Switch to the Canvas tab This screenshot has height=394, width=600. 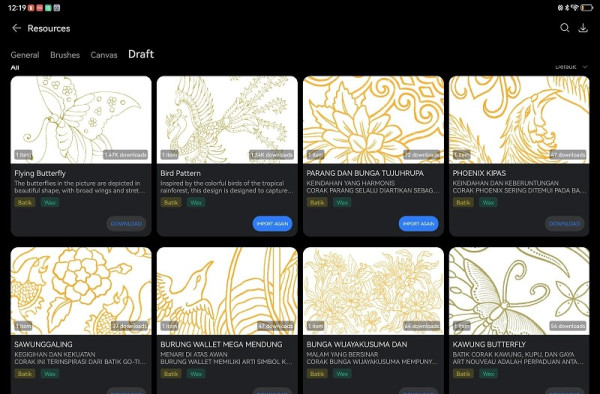[x=104, y=55]
